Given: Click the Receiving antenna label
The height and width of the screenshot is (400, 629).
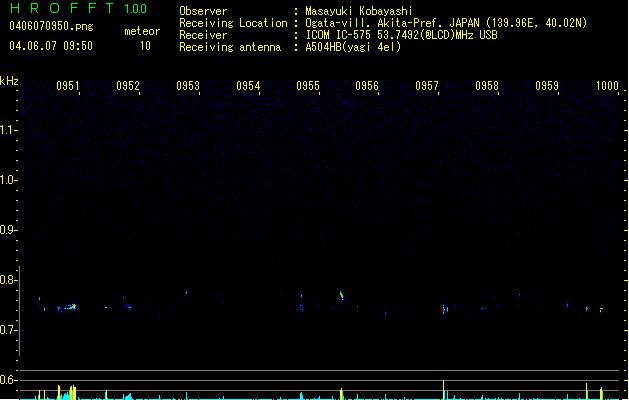Looking at the screenshot, I should pyautogui.click(x=230, y=47).
